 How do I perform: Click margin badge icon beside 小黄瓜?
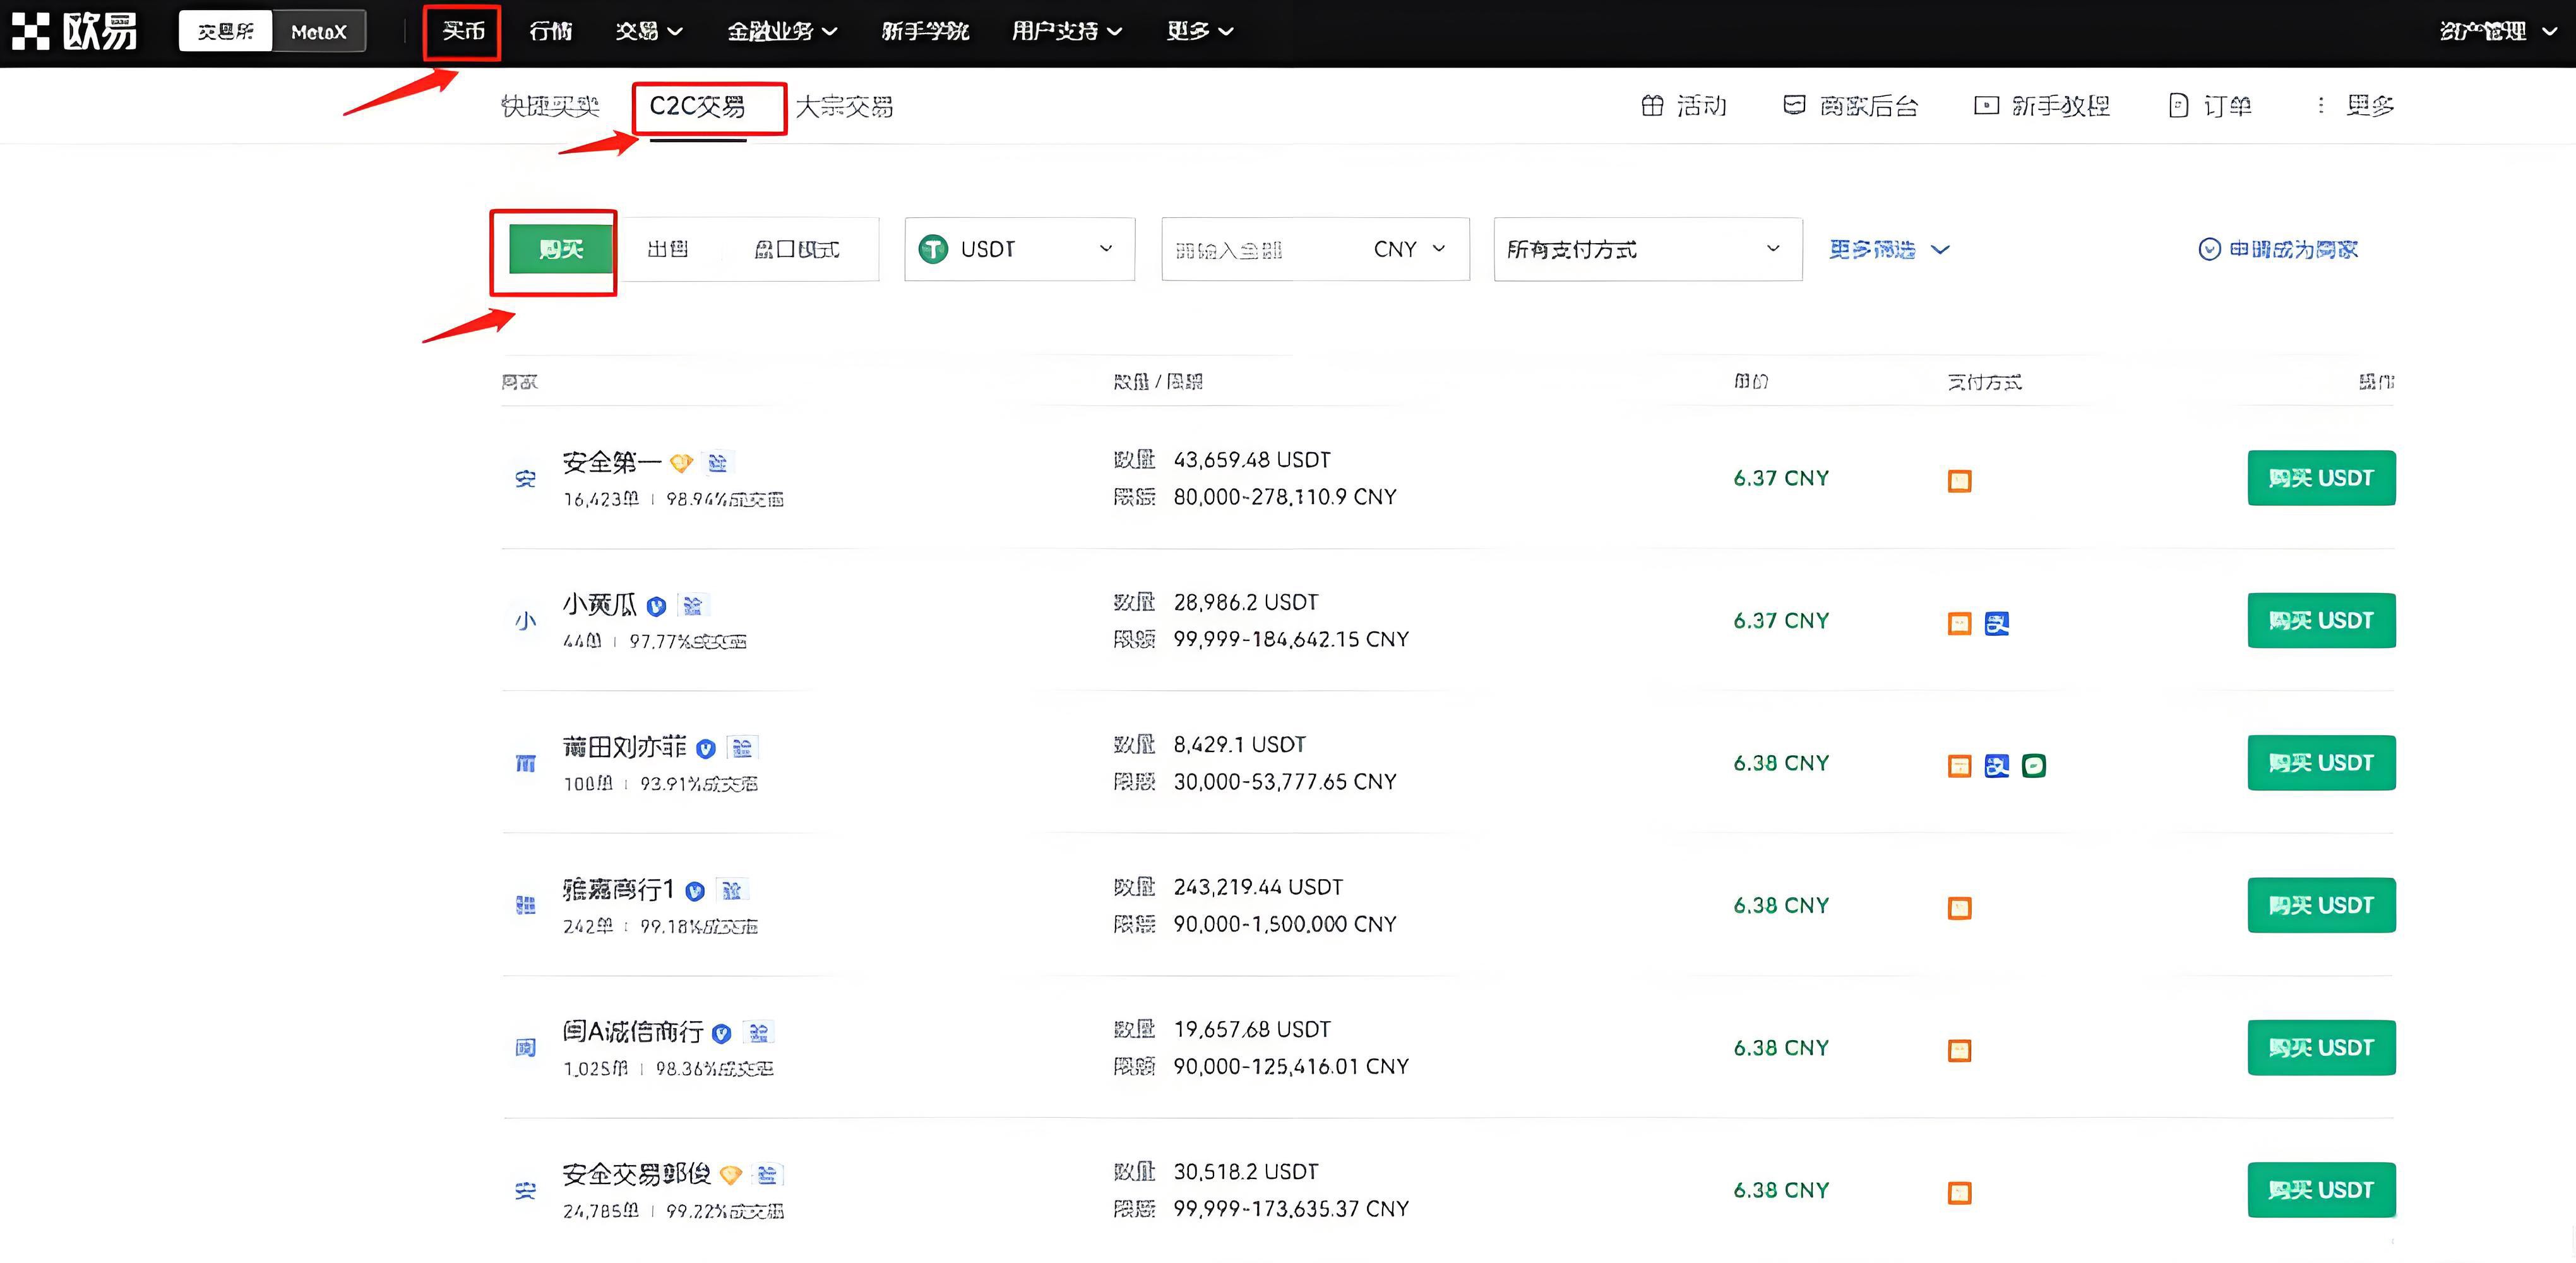692,606
